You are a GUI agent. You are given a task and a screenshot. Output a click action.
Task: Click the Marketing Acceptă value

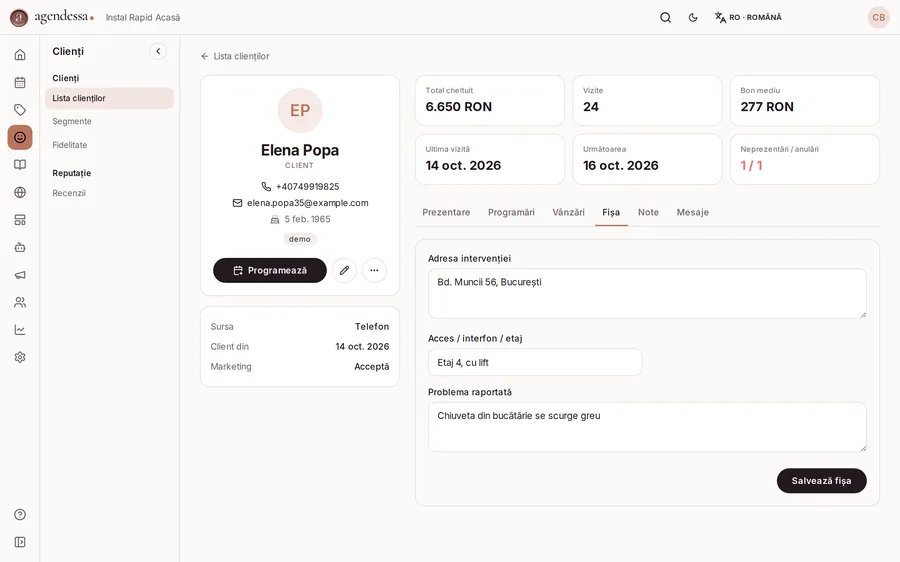tap(371, 366)
